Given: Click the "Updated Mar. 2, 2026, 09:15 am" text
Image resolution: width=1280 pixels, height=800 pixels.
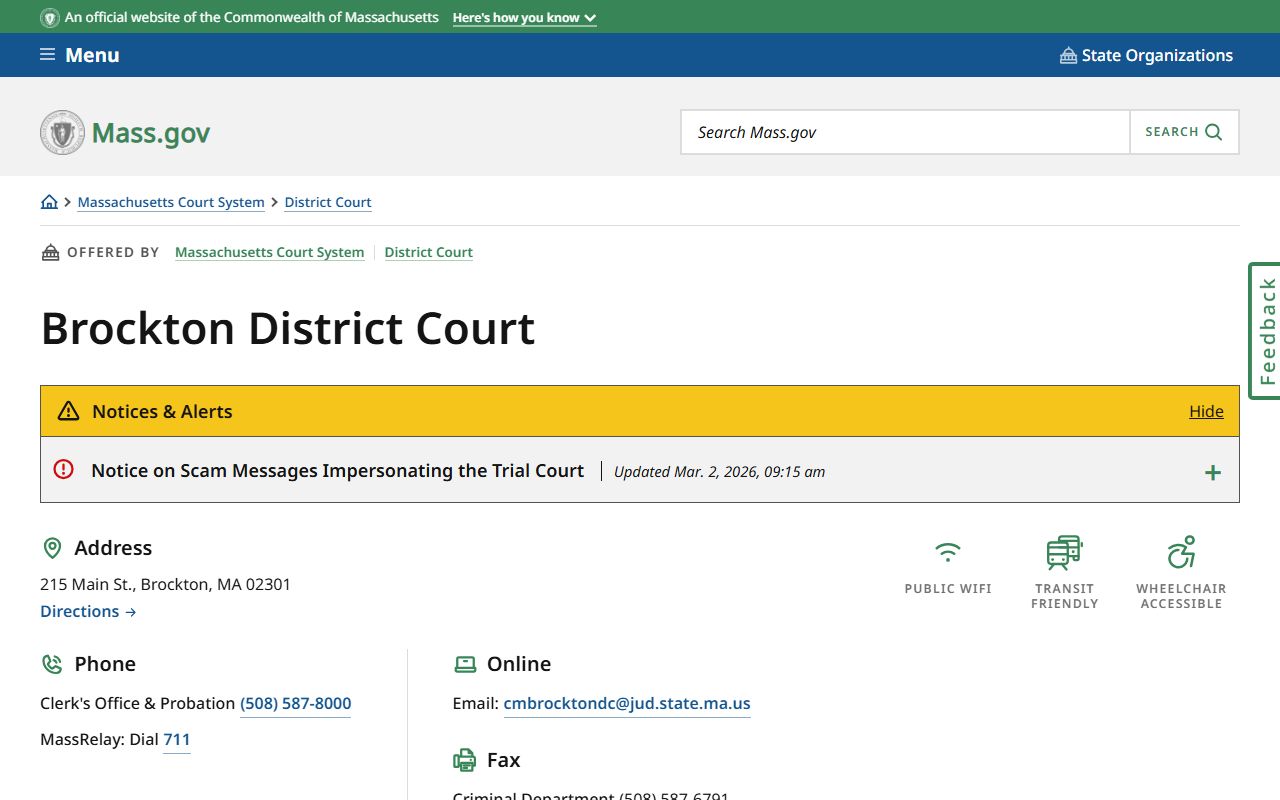Looking at the screenshot, I should [719, 472].
